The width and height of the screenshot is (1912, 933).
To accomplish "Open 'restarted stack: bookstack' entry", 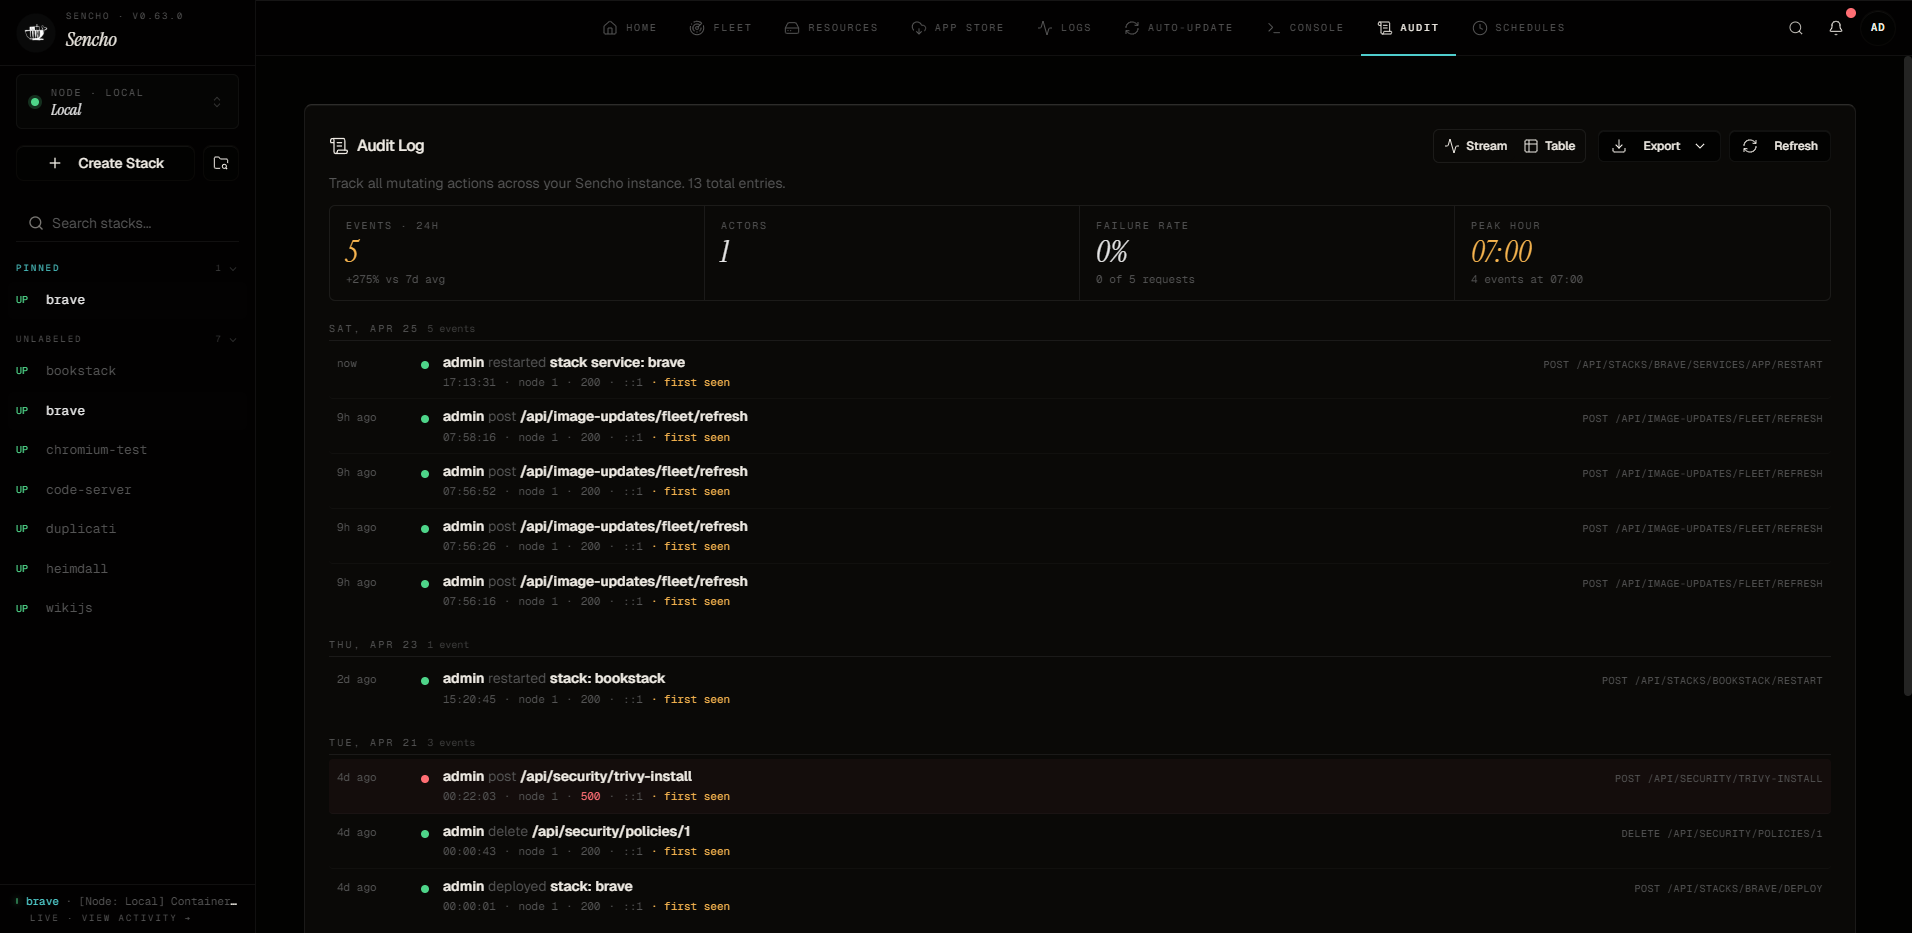I will 1079,688.
